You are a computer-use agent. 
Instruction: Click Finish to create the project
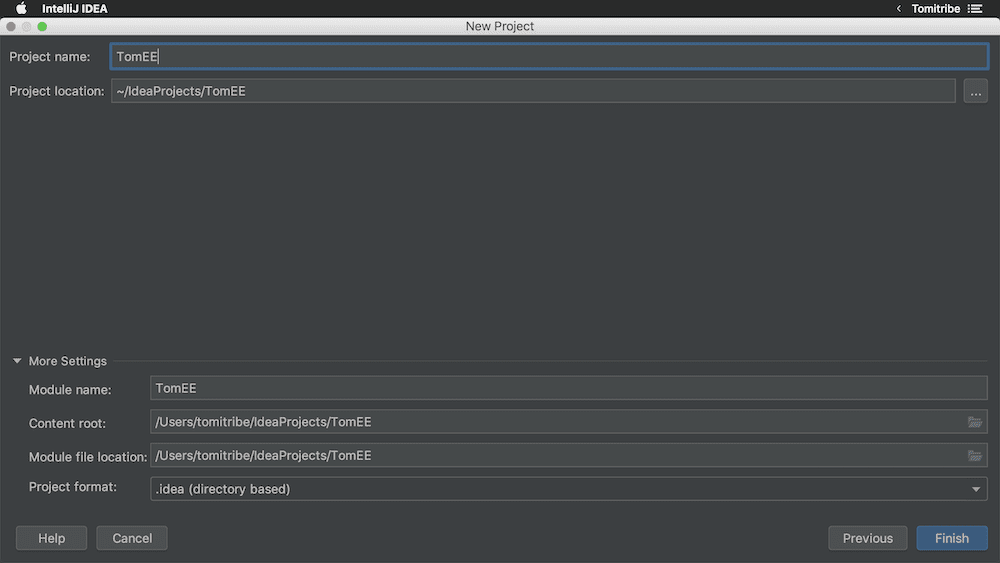click(951, 538)
